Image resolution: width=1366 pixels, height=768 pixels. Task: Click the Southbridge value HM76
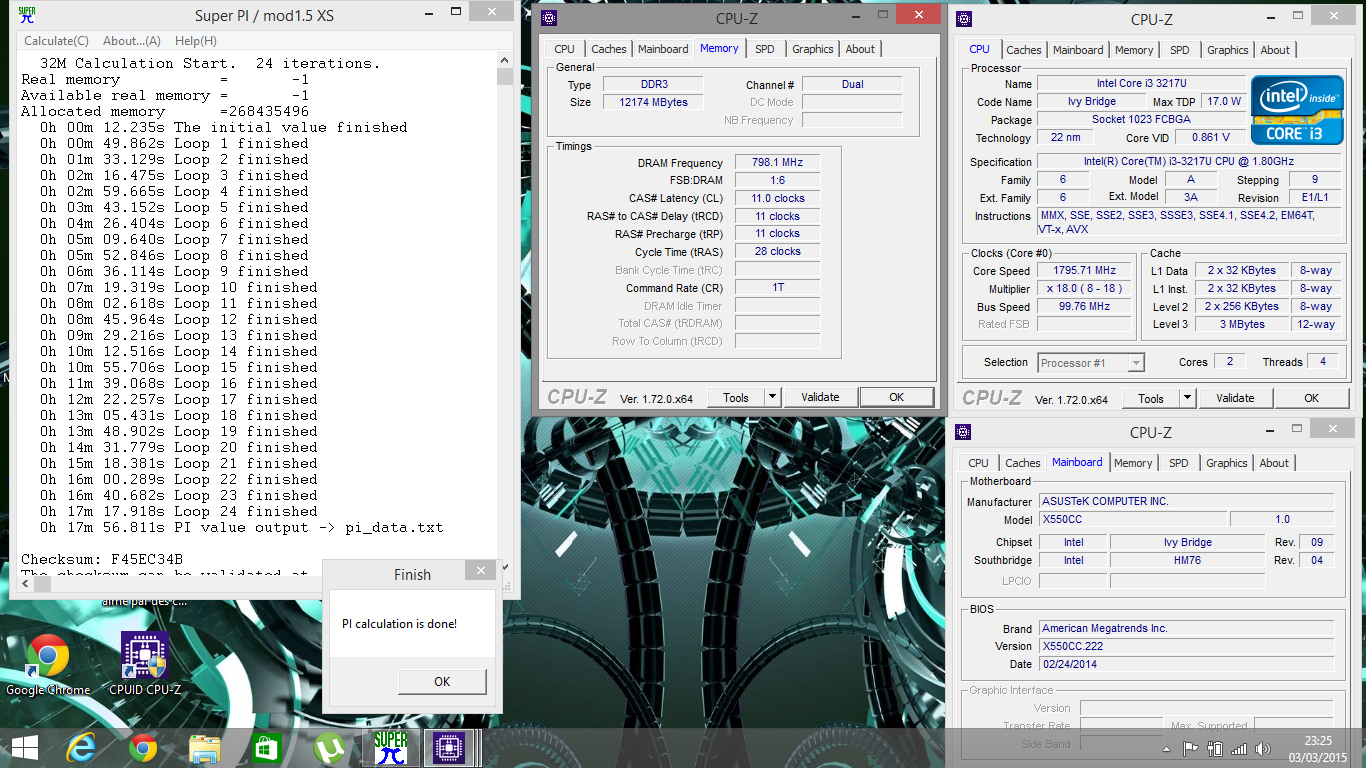[x=1188, y=560]
